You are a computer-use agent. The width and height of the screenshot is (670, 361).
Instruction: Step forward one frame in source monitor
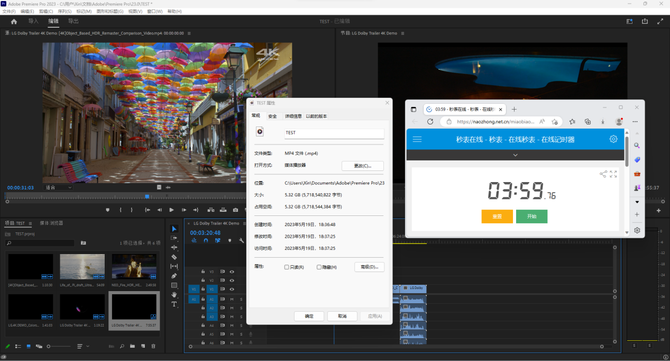tap(184, 210)
